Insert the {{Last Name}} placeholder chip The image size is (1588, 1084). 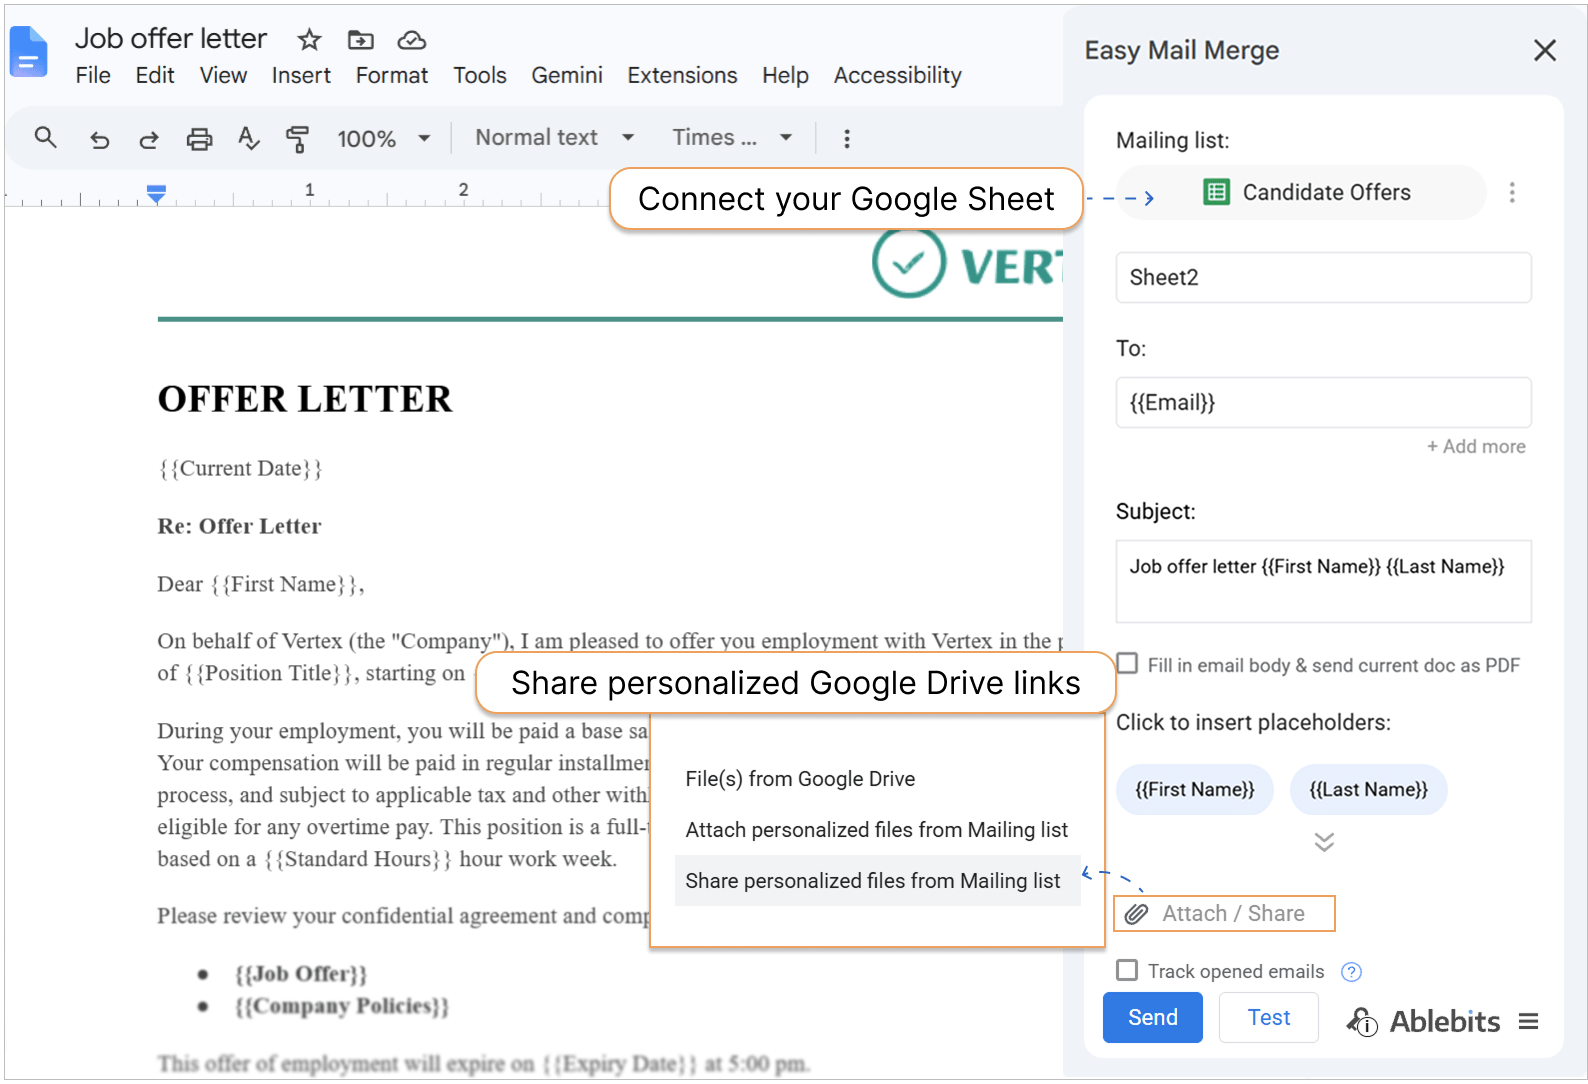coord(1369,790)
